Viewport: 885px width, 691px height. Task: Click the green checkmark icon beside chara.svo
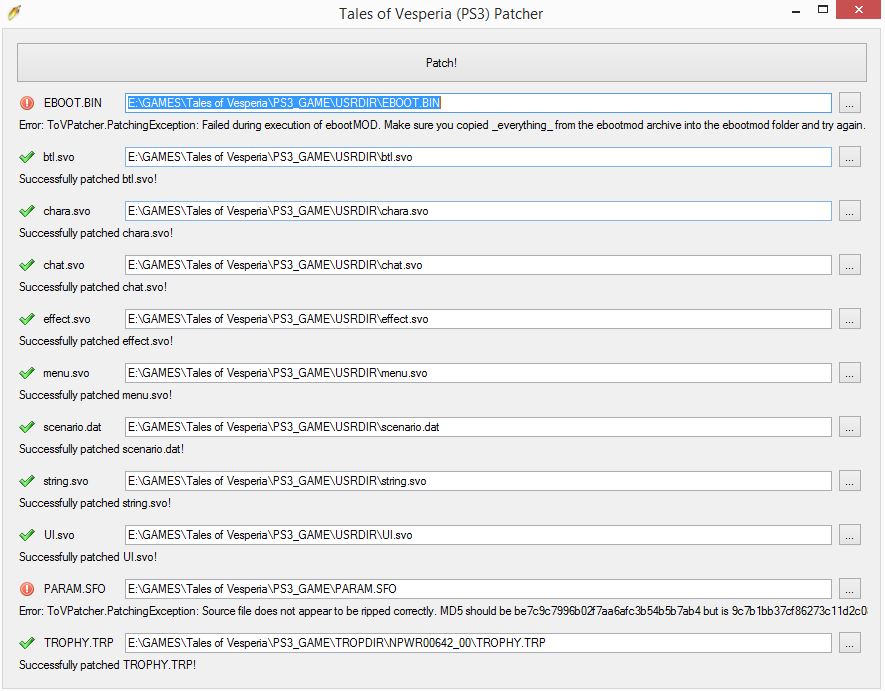27,211
